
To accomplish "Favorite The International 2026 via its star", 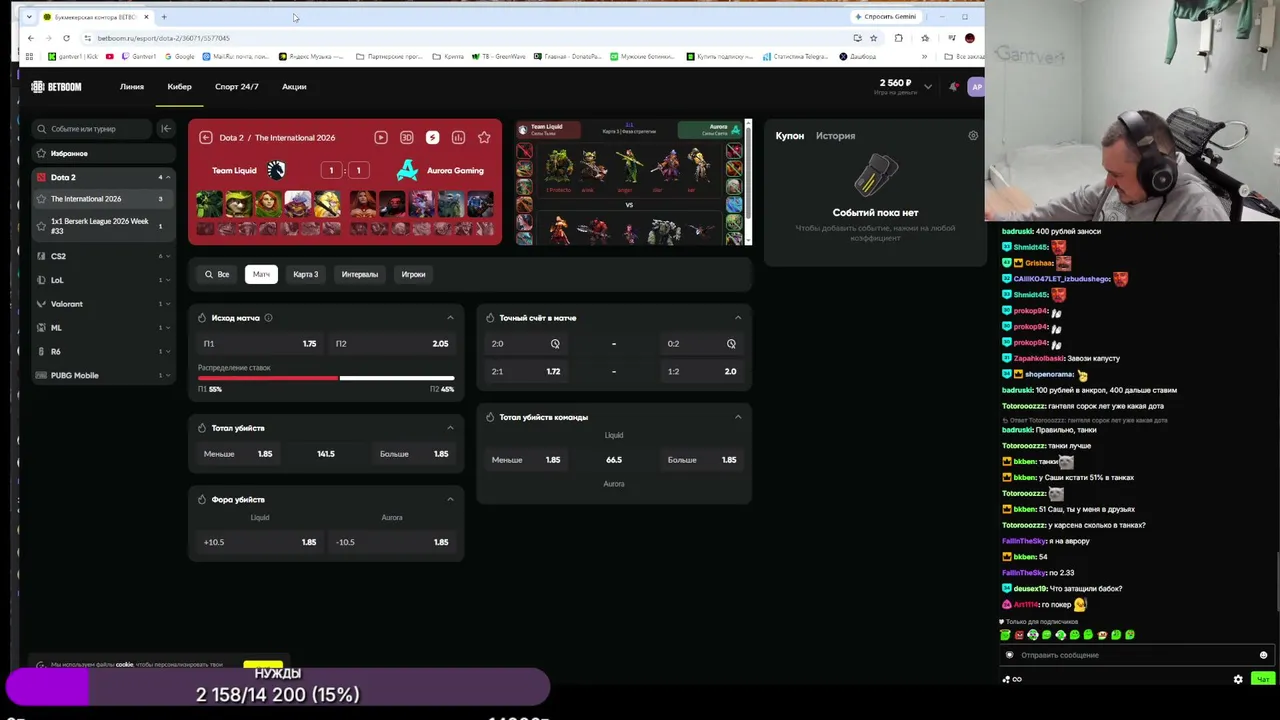I will coord(41,199).
